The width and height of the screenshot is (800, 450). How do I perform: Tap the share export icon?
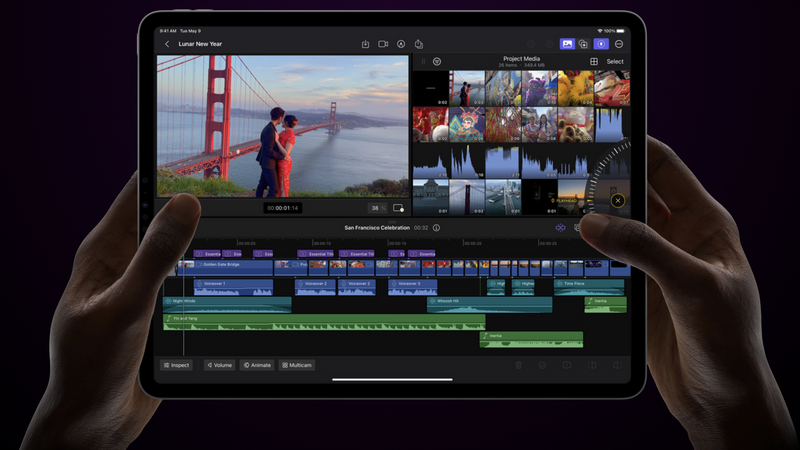(x=419, y=44)
